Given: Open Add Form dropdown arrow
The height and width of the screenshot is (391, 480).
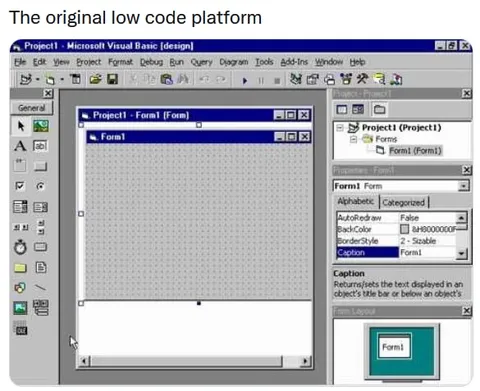Looking at the screenshot, I should (x=62, y=80).
